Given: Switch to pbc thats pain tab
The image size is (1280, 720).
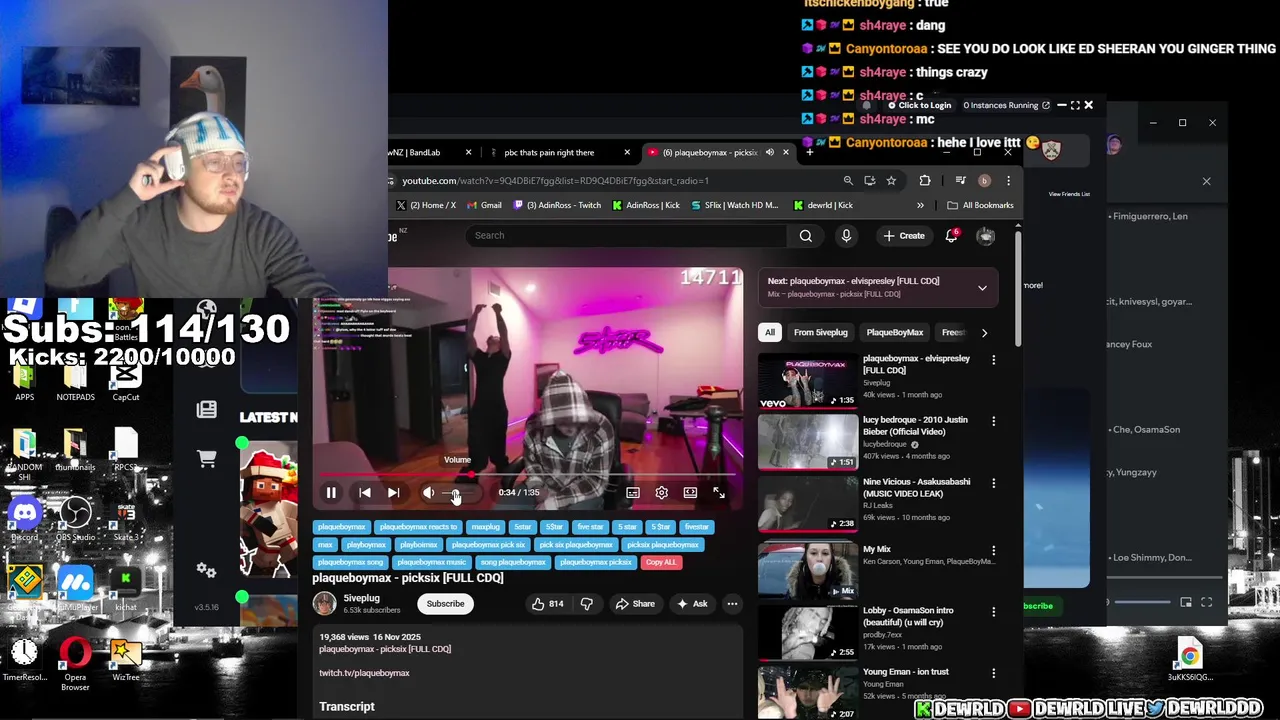Looking at the screenshot, I should click(550, 153).
